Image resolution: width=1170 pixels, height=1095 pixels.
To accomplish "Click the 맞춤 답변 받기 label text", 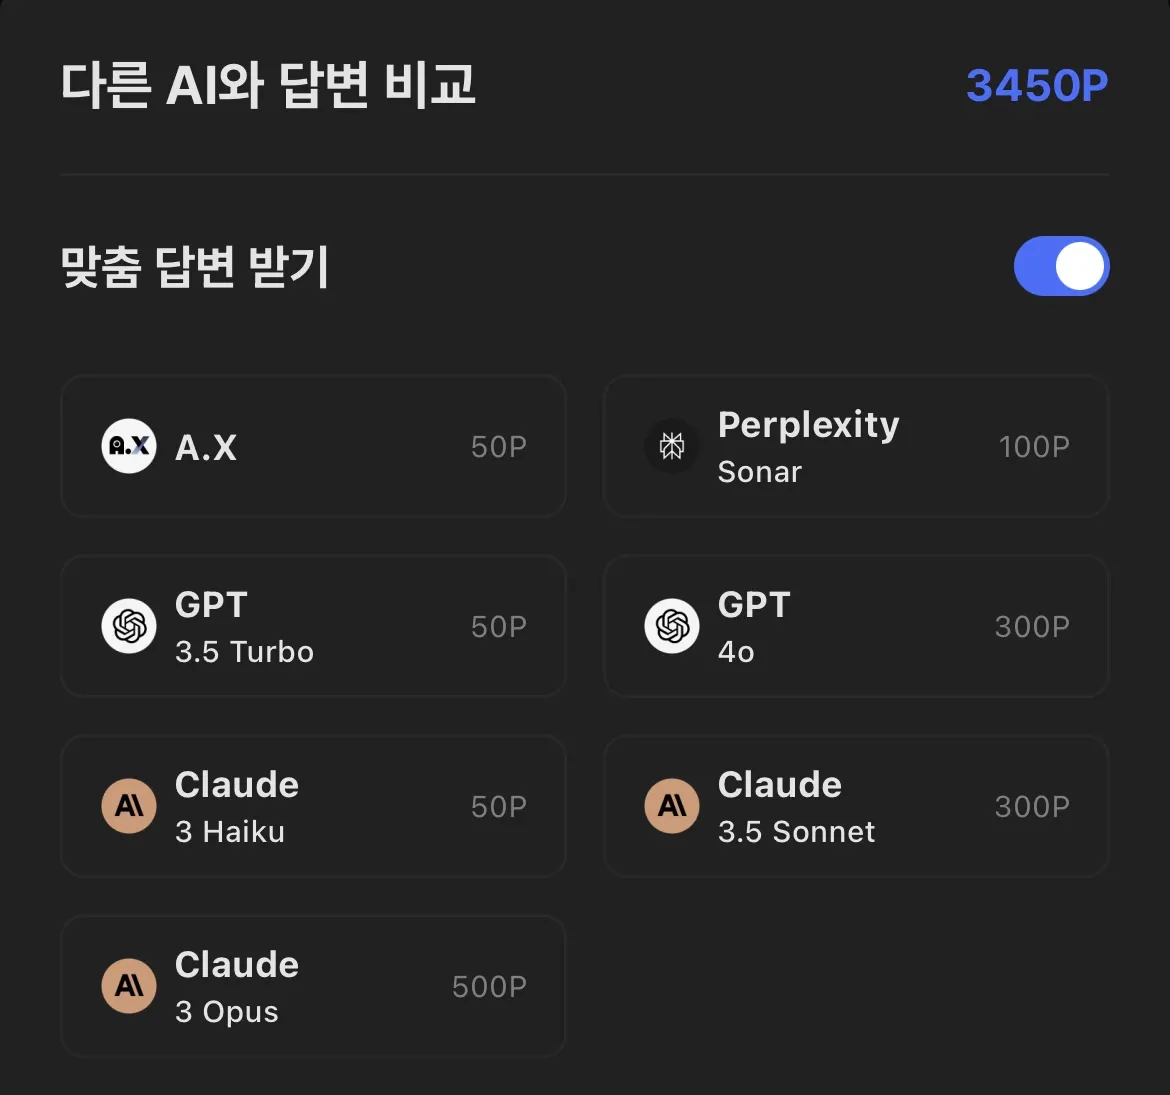I will tap(195, 267).
